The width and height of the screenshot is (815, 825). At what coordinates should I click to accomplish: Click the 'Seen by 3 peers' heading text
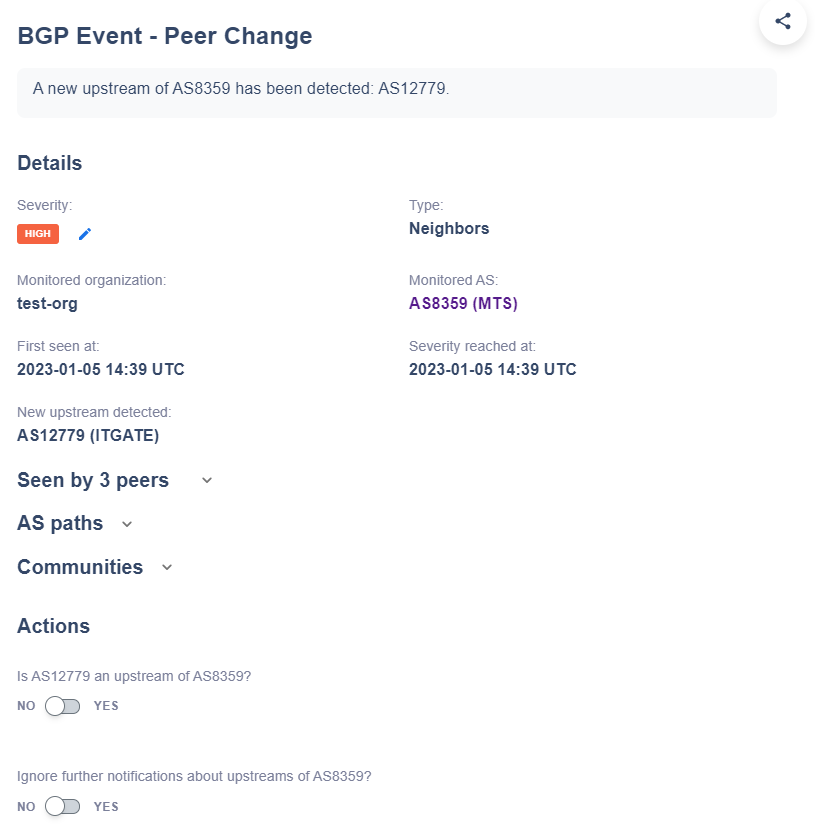[93, 480]
